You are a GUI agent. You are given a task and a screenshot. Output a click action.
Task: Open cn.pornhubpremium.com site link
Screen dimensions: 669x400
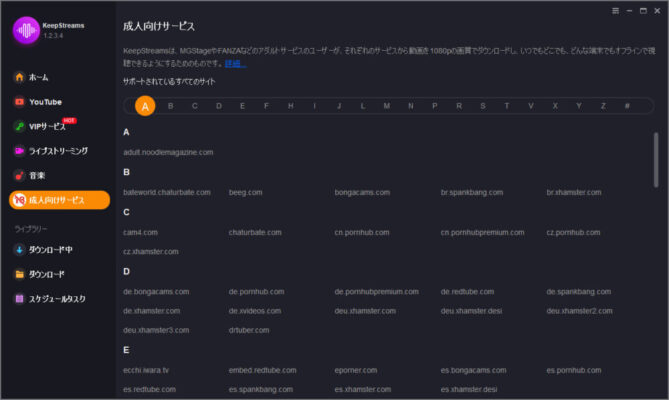coord(483,232)
